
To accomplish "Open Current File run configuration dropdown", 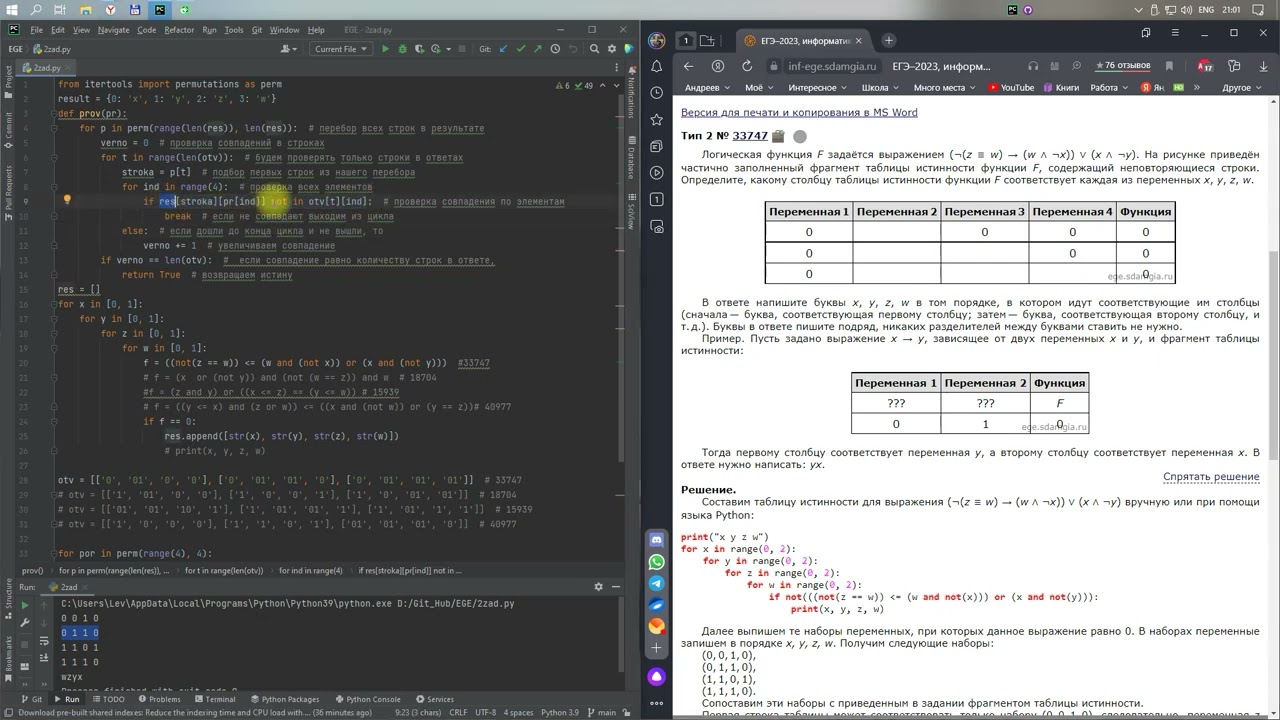I will point(341,48).
